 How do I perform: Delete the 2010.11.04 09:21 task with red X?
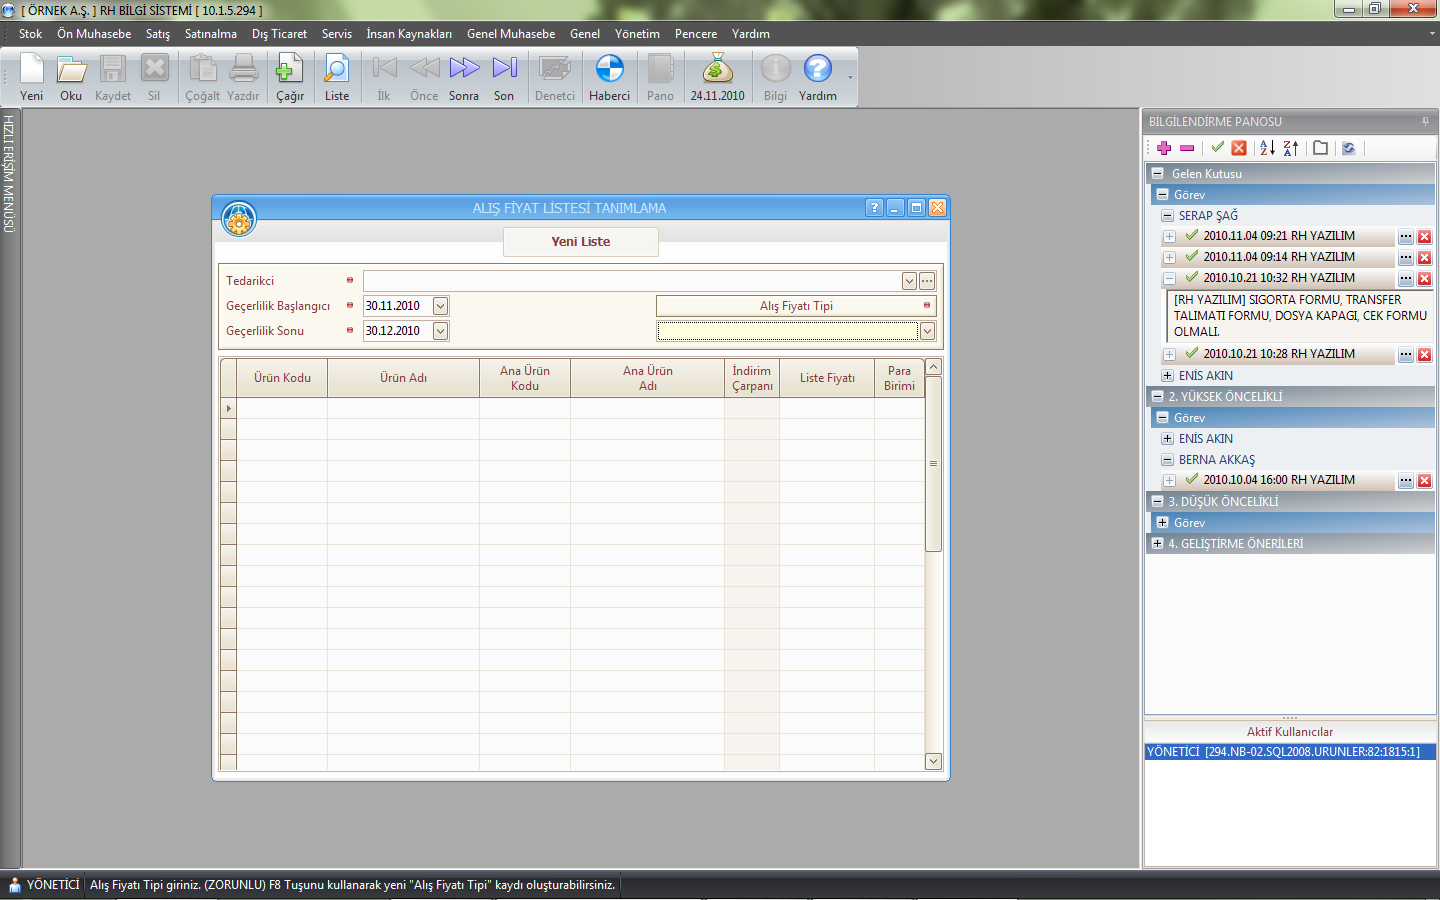click(x=1424, y=237)
